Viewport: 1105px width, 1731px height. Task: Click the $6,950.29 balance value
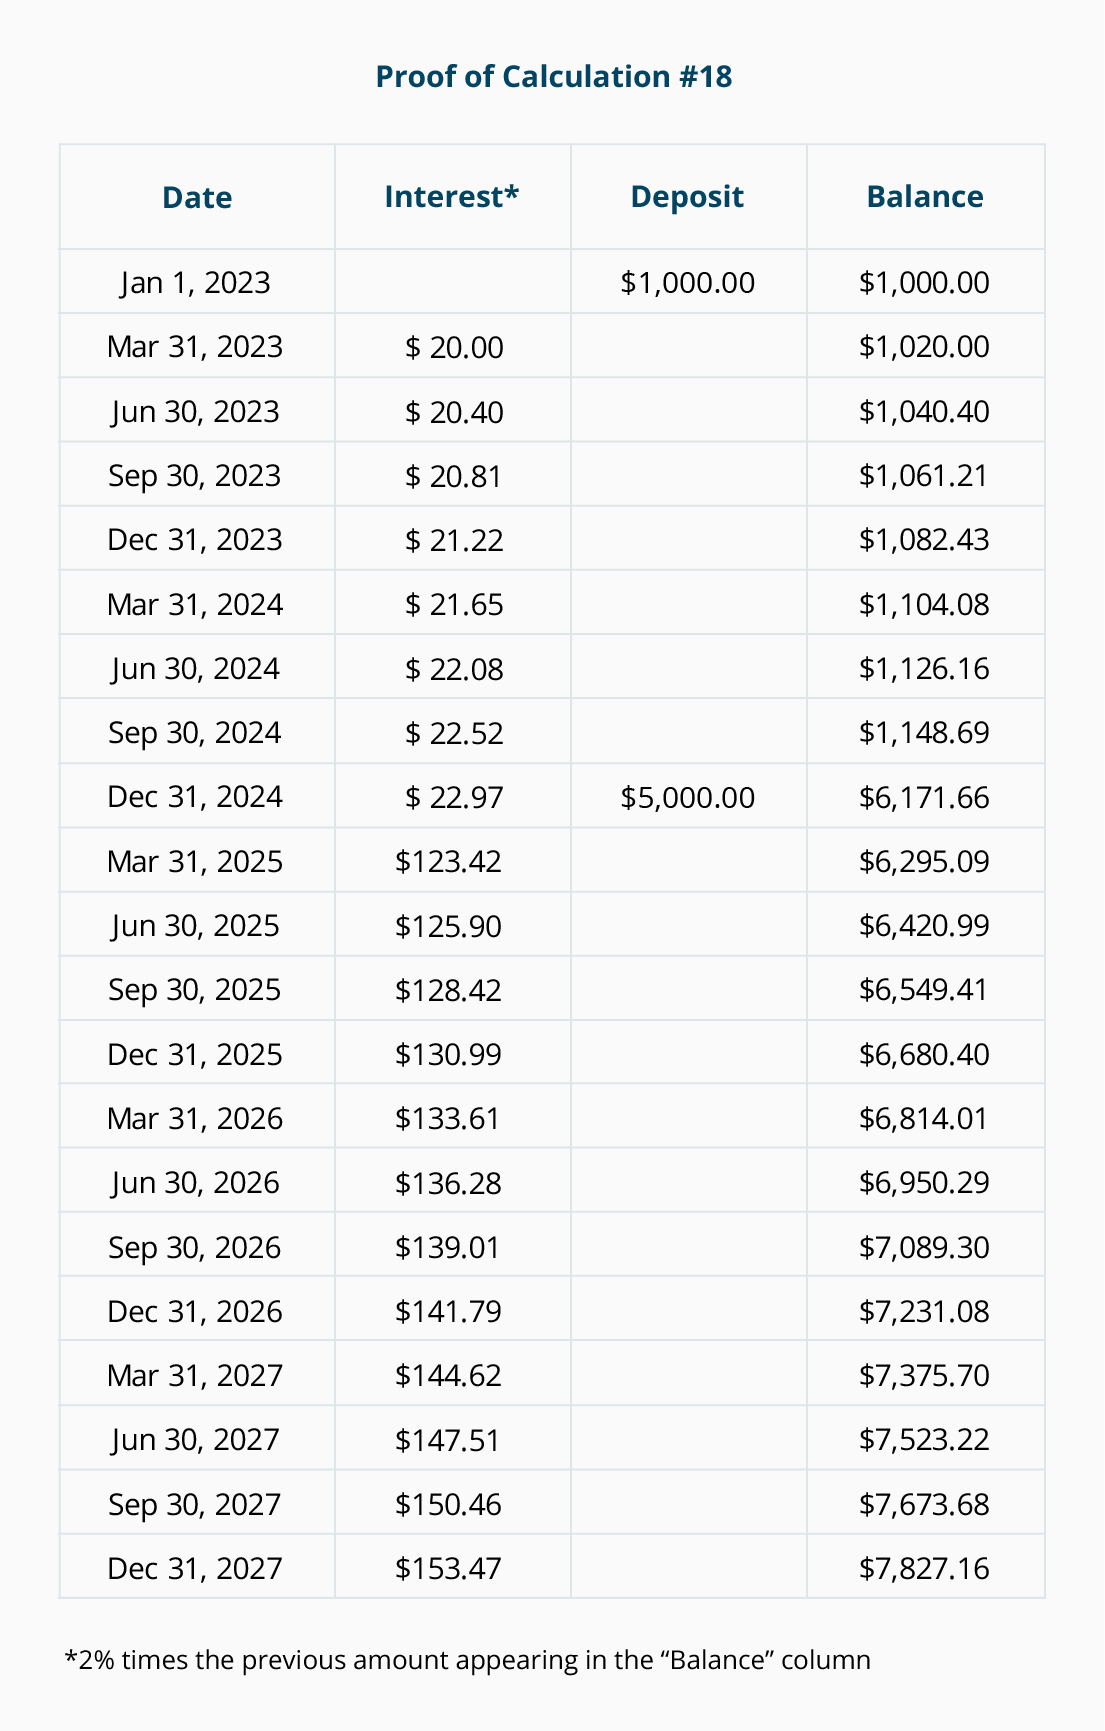pos(923,1182)
